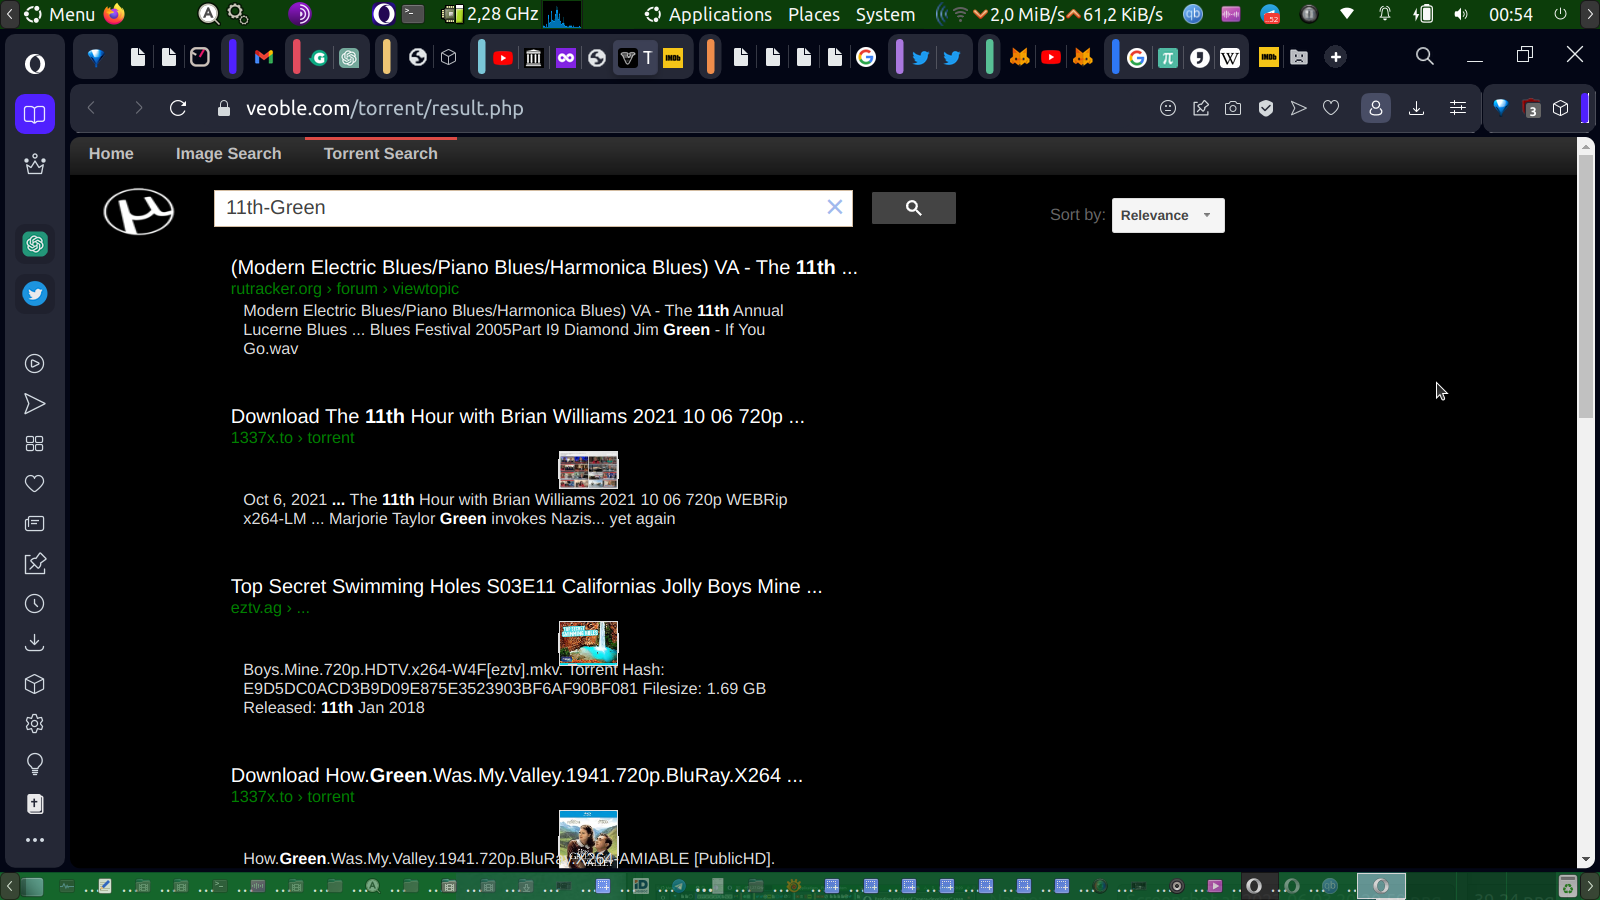
Task: Open Speed Dial grid icon in sidebar
Action: point(35,444)
